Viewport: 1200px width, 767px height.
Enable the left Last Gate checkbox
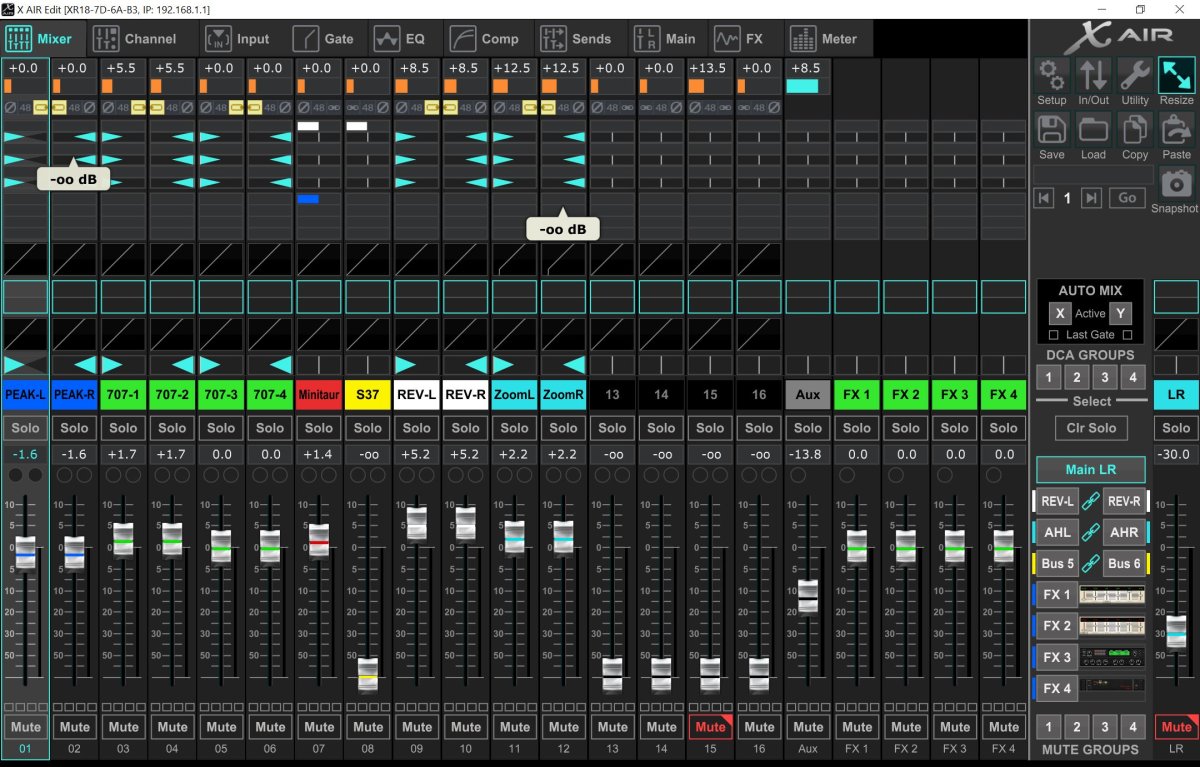click(x=1053, y=335)
